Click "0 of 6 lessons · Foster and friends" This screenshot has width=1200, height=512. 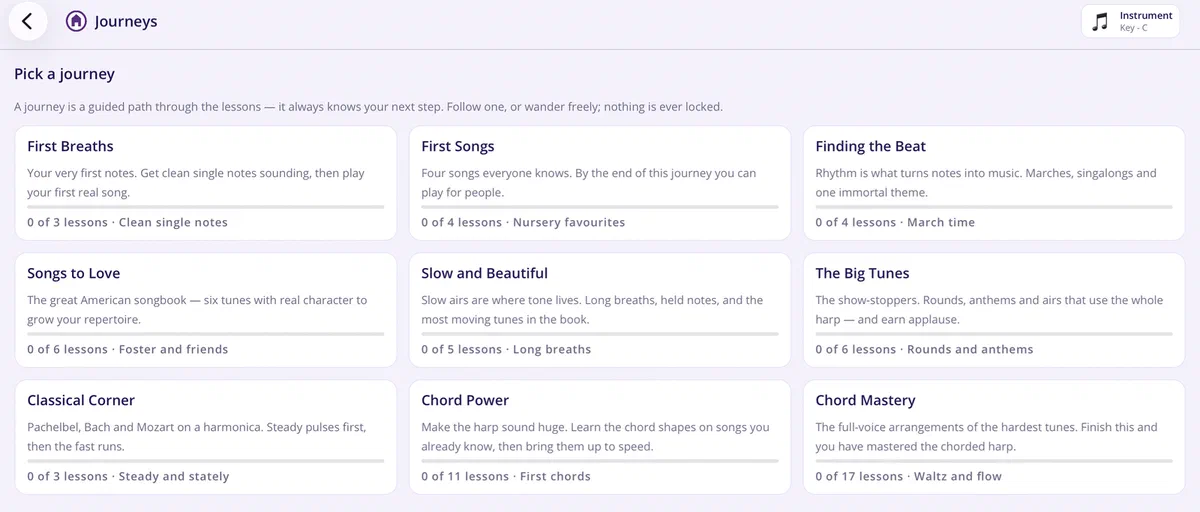coord(127,349)
